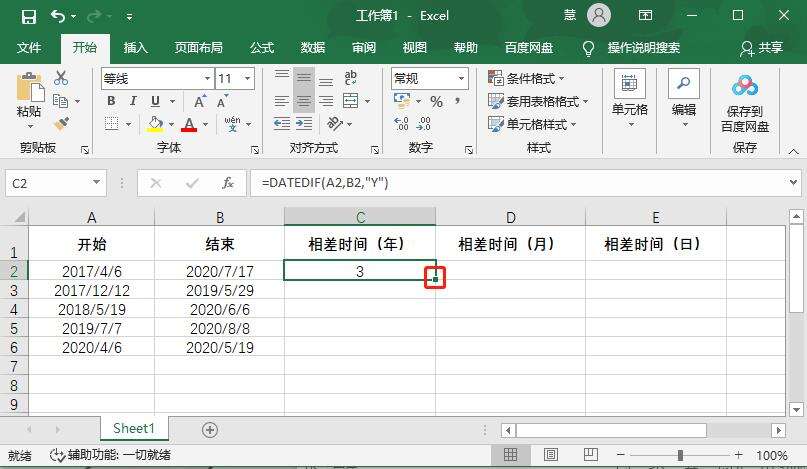This screenshot has width=807, height=469.
Task: Switch to the 页面布局 tab
Action: [198, 48]
